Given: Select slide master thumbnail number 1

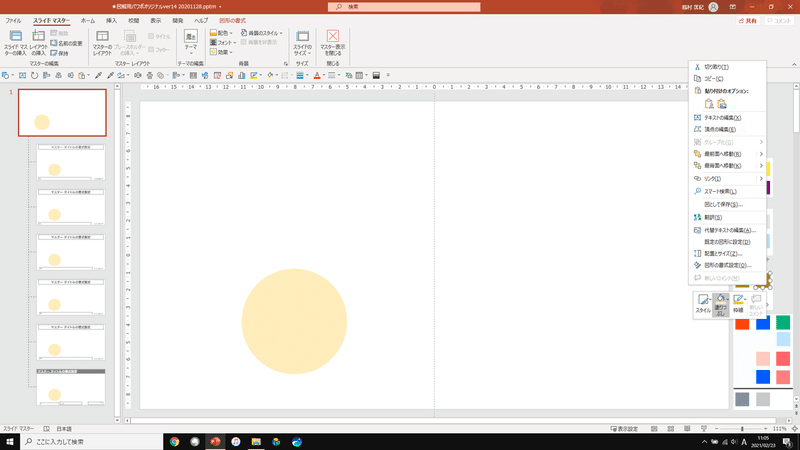Looking at the screenshot, I should [x=62, y=113].
